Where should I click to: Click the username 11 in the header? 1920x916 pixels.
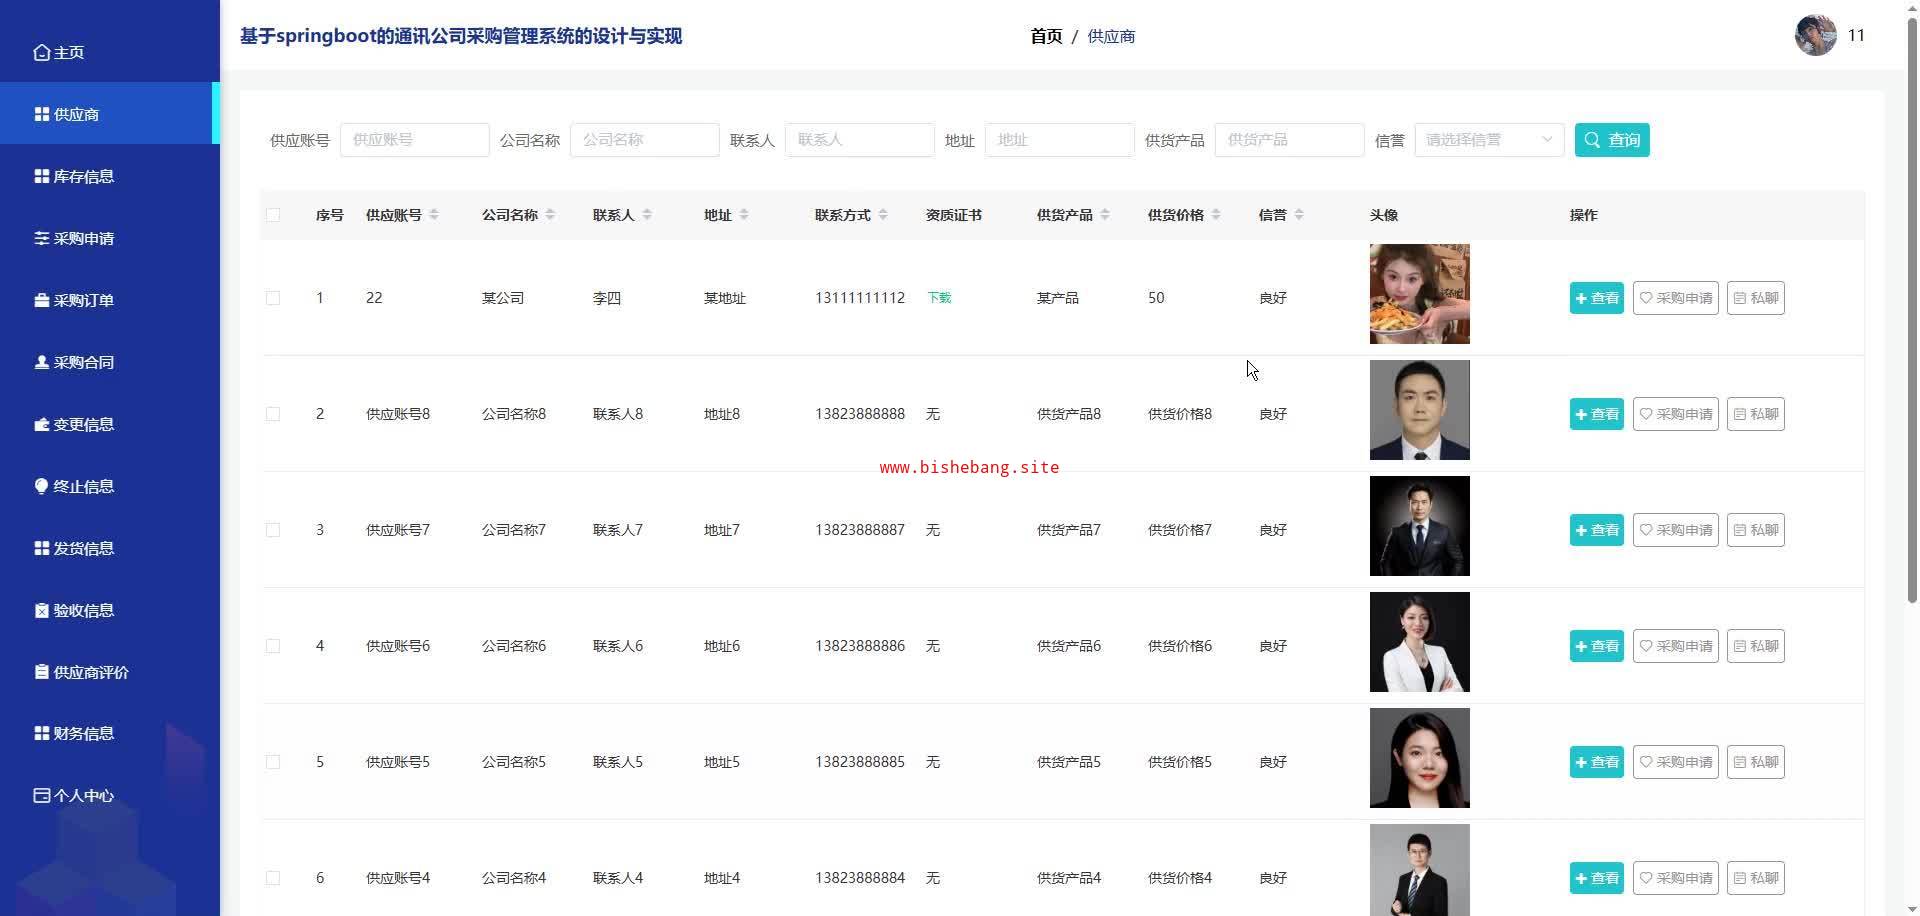coord(1856,35)
